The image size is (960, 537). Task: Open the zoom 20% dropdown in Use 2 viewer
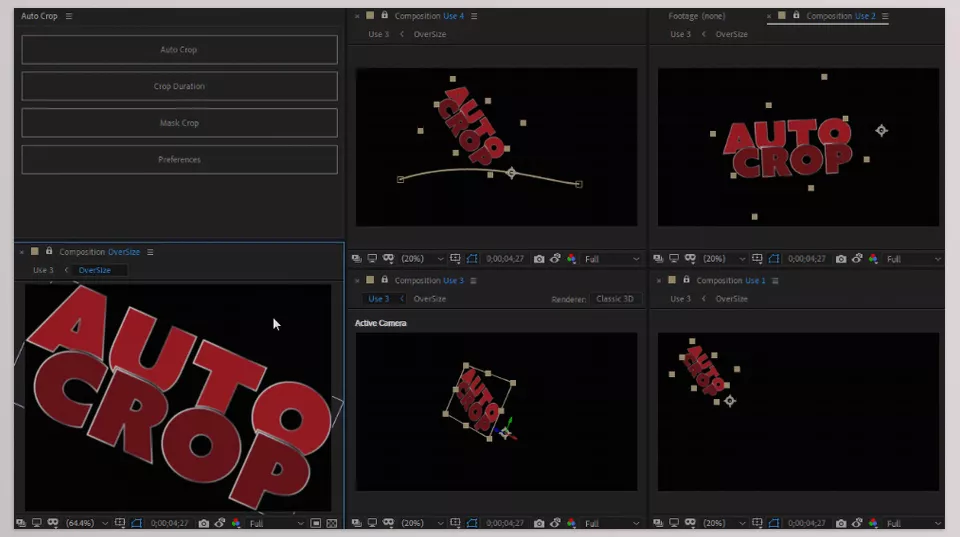724,259
